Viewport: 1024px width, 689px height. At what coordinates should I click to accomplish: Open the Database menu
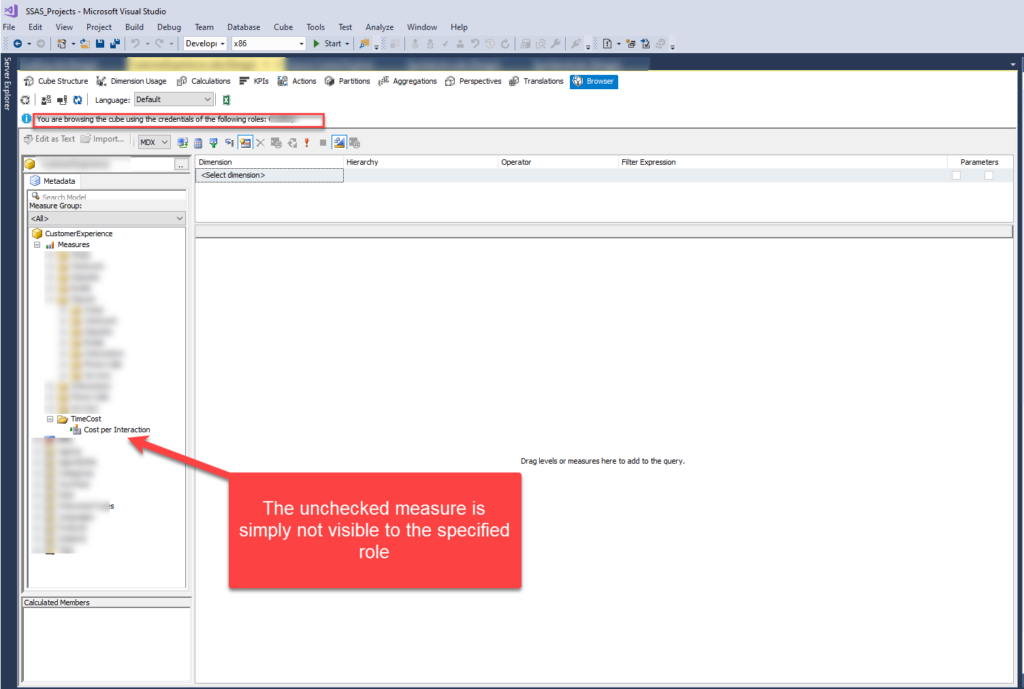point(244,27)
